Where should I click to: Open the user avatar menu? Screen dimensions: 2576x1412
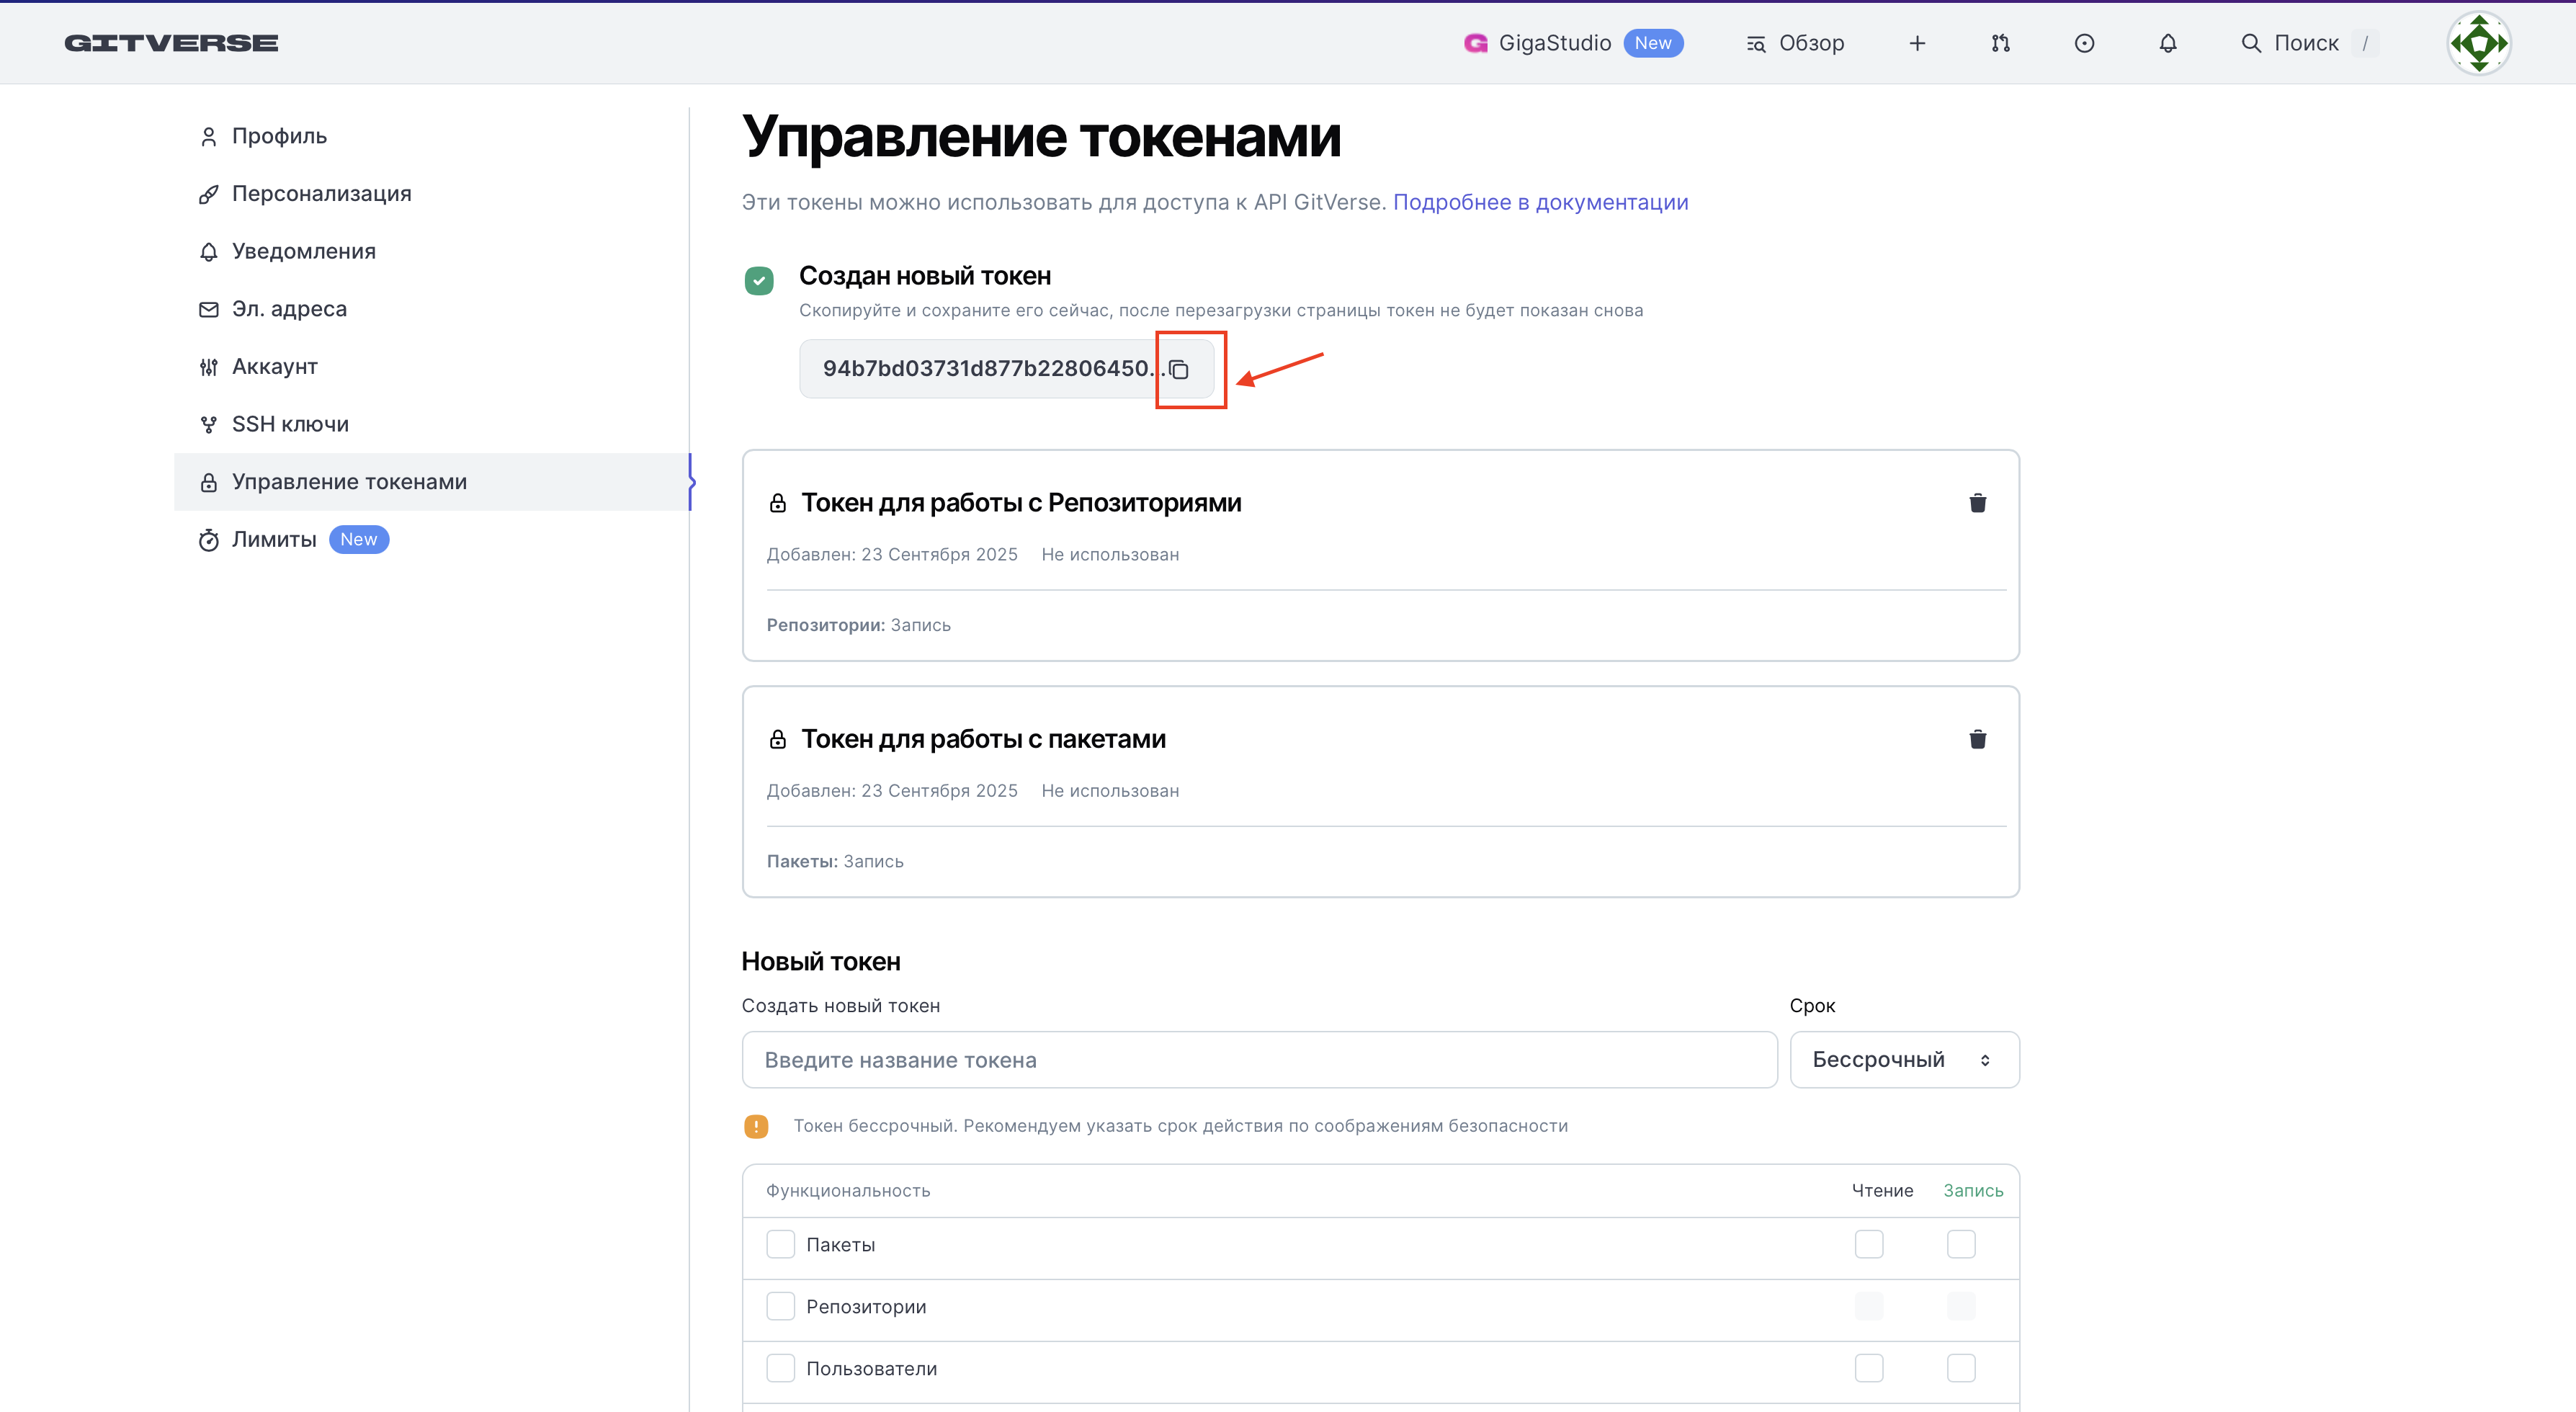point(2478,43)
